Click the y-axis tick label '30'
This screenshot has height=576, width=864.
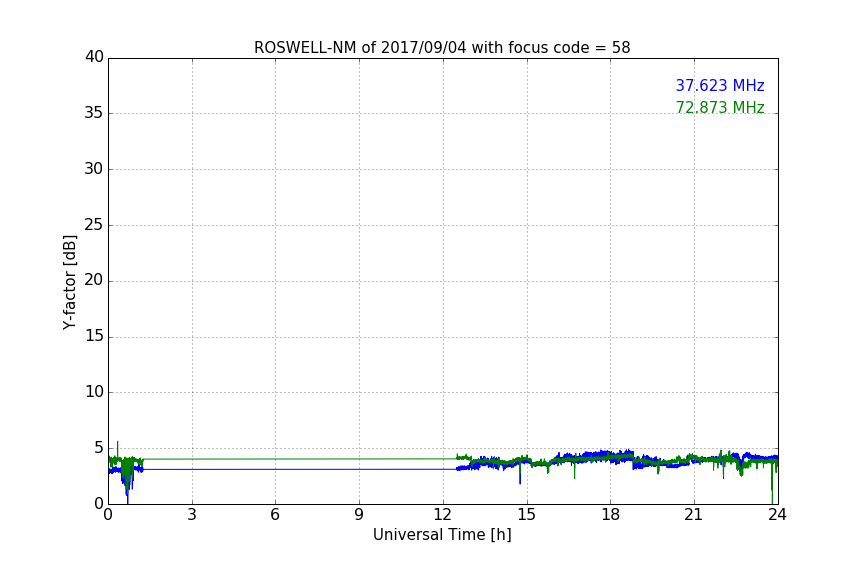(x=94, y=169)
